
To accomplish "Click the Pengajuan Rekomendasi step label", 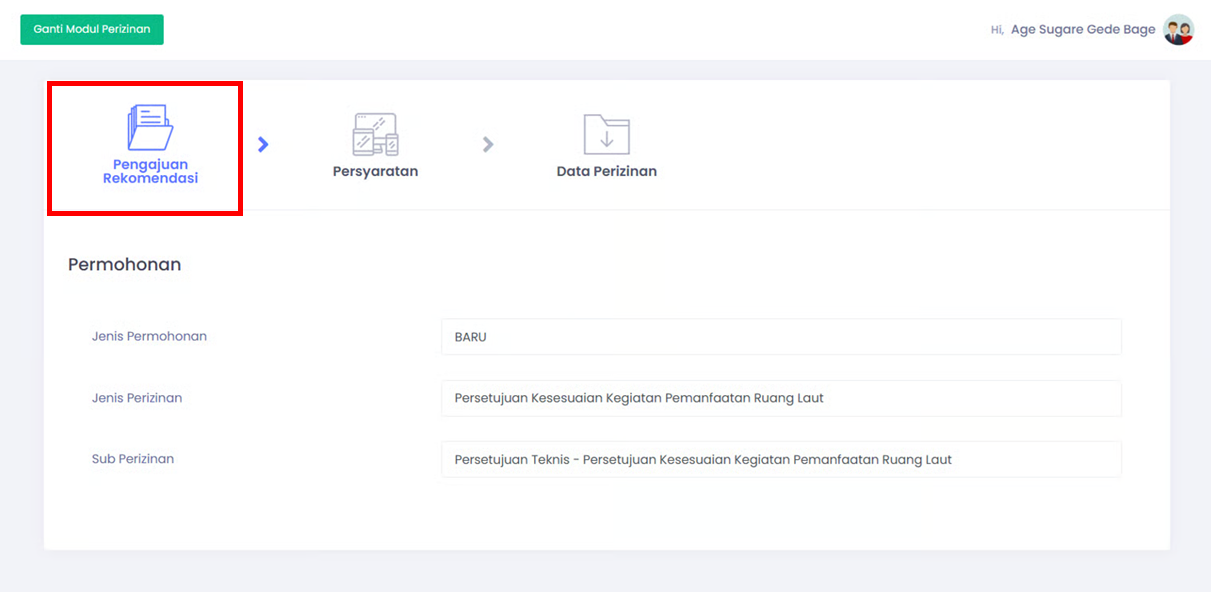I will click(150, 171).
